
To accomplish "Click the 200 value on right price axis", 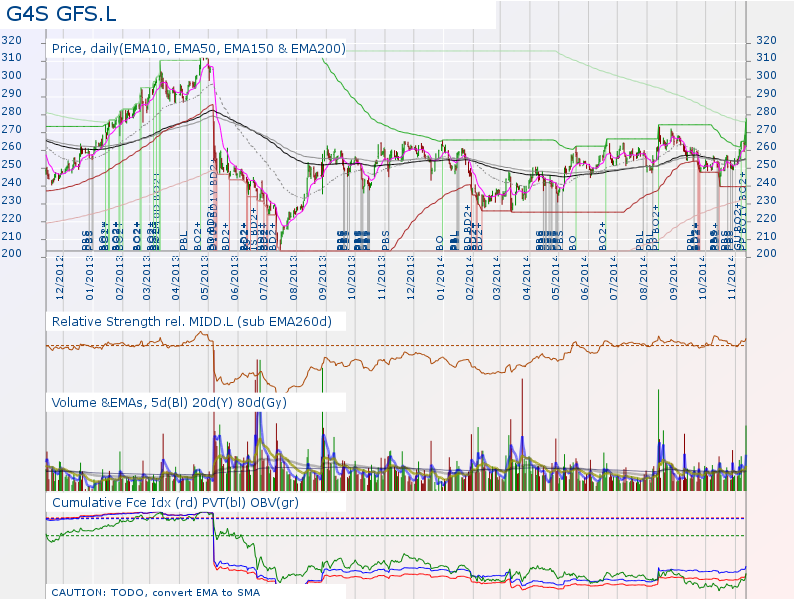I will pos(767,254).
